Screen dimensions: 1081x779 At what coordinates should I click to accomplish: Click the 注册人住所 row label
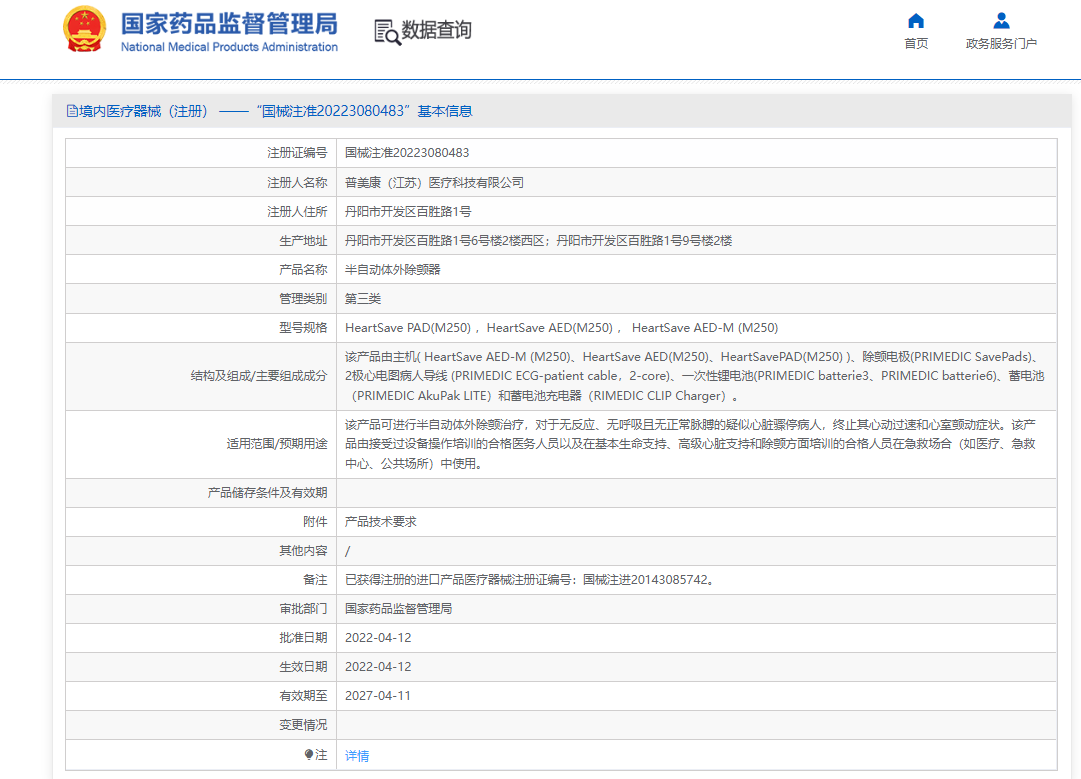(x=297, y=212)
